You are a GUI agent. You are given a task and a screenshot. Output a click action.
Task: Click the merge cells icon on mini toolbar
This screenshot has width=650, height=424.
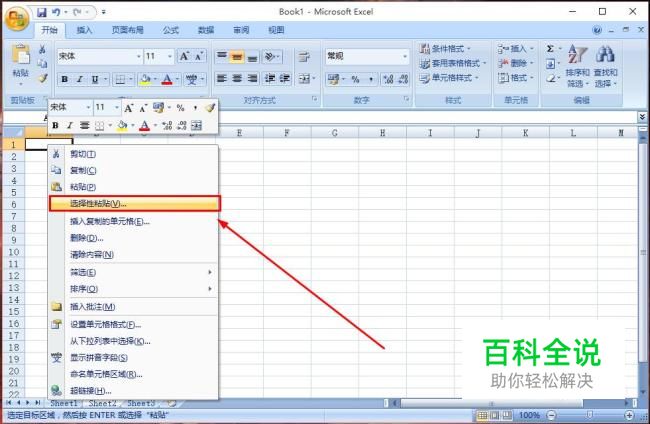[x=196, y=125]
